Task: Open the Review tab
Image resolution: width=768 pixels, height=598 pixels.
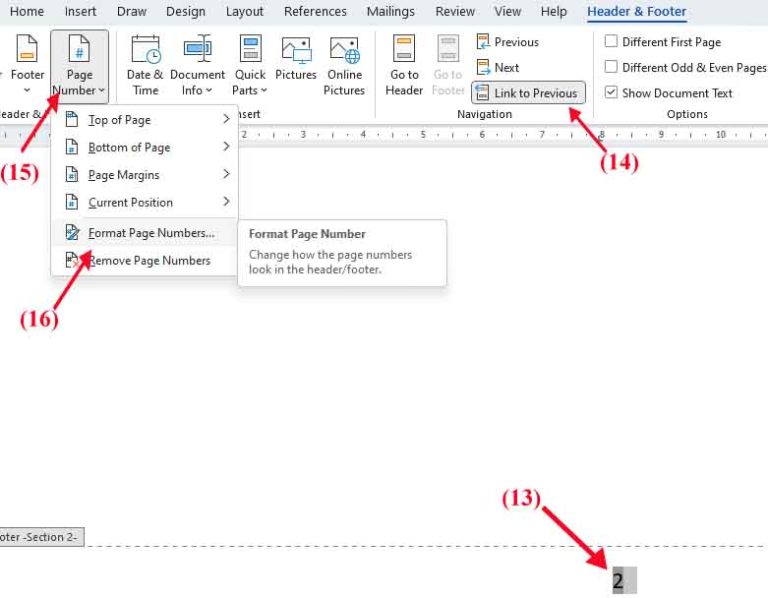Action: (455, 11)
